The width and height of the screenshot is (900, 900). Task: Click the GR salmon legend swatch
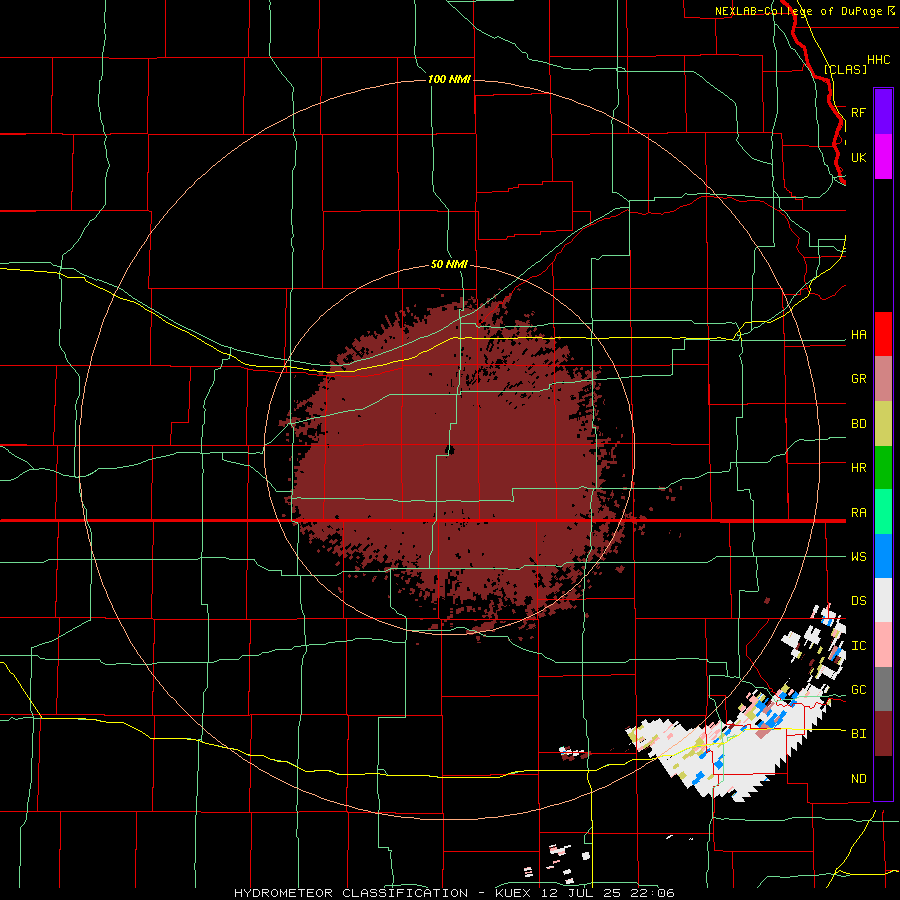coord(883,379)
